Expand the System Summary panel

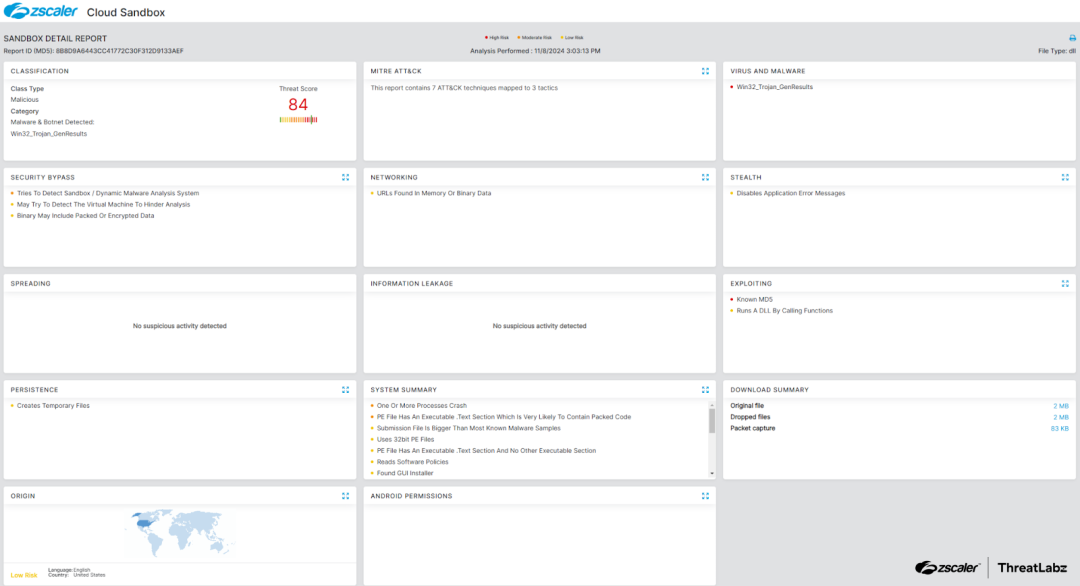point(705,389)
